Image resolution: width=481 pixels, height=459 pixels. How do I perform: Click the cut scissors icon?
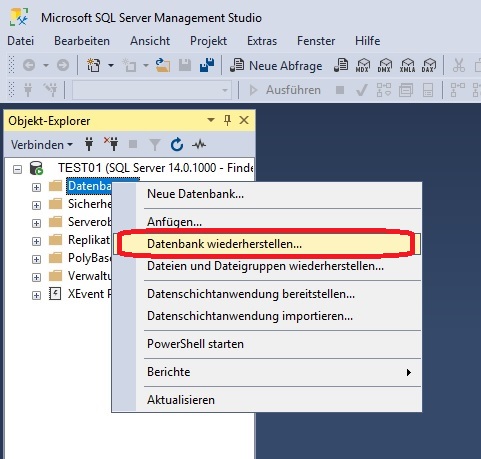click(459, 65)
